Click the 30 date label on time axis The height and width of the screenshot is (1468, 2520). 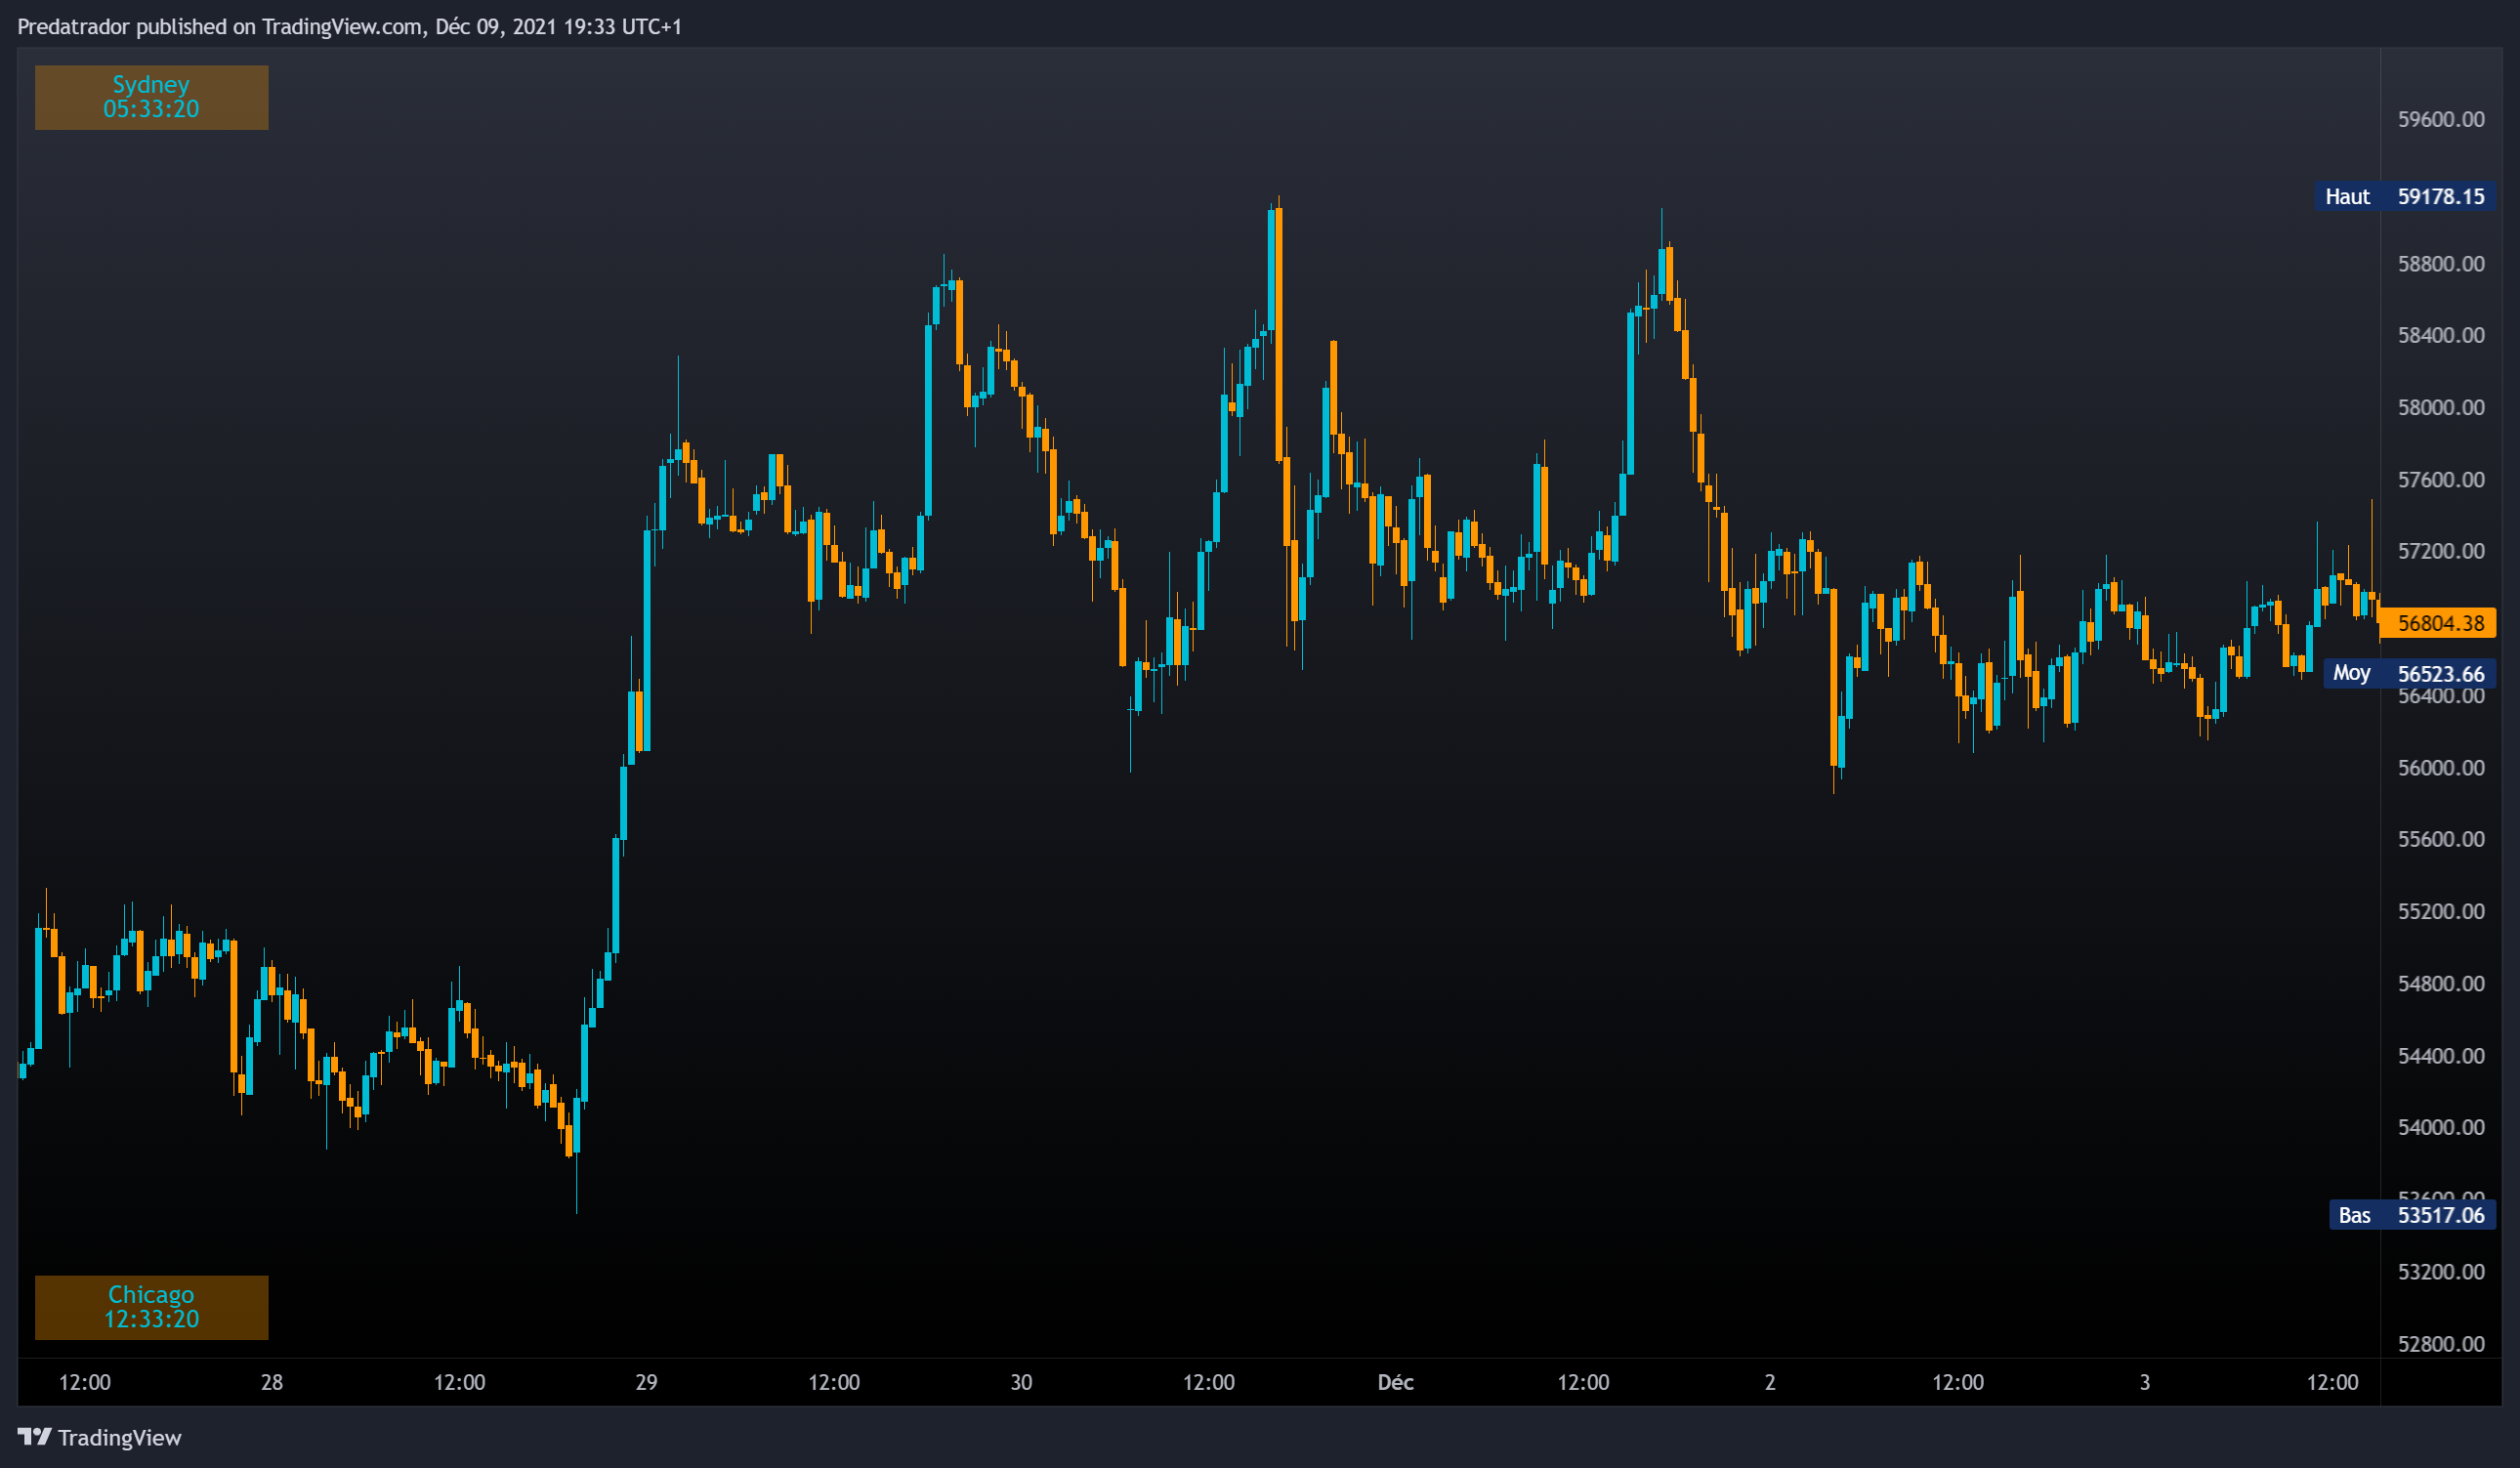[1021, 1382]
